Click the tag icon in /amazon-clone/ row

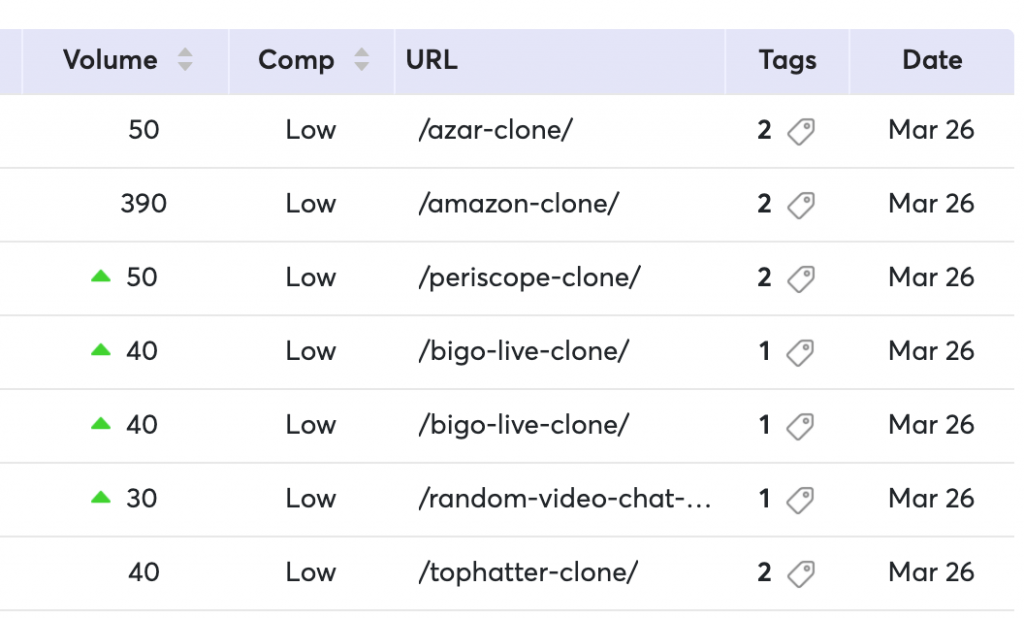[x=801, y=205]
